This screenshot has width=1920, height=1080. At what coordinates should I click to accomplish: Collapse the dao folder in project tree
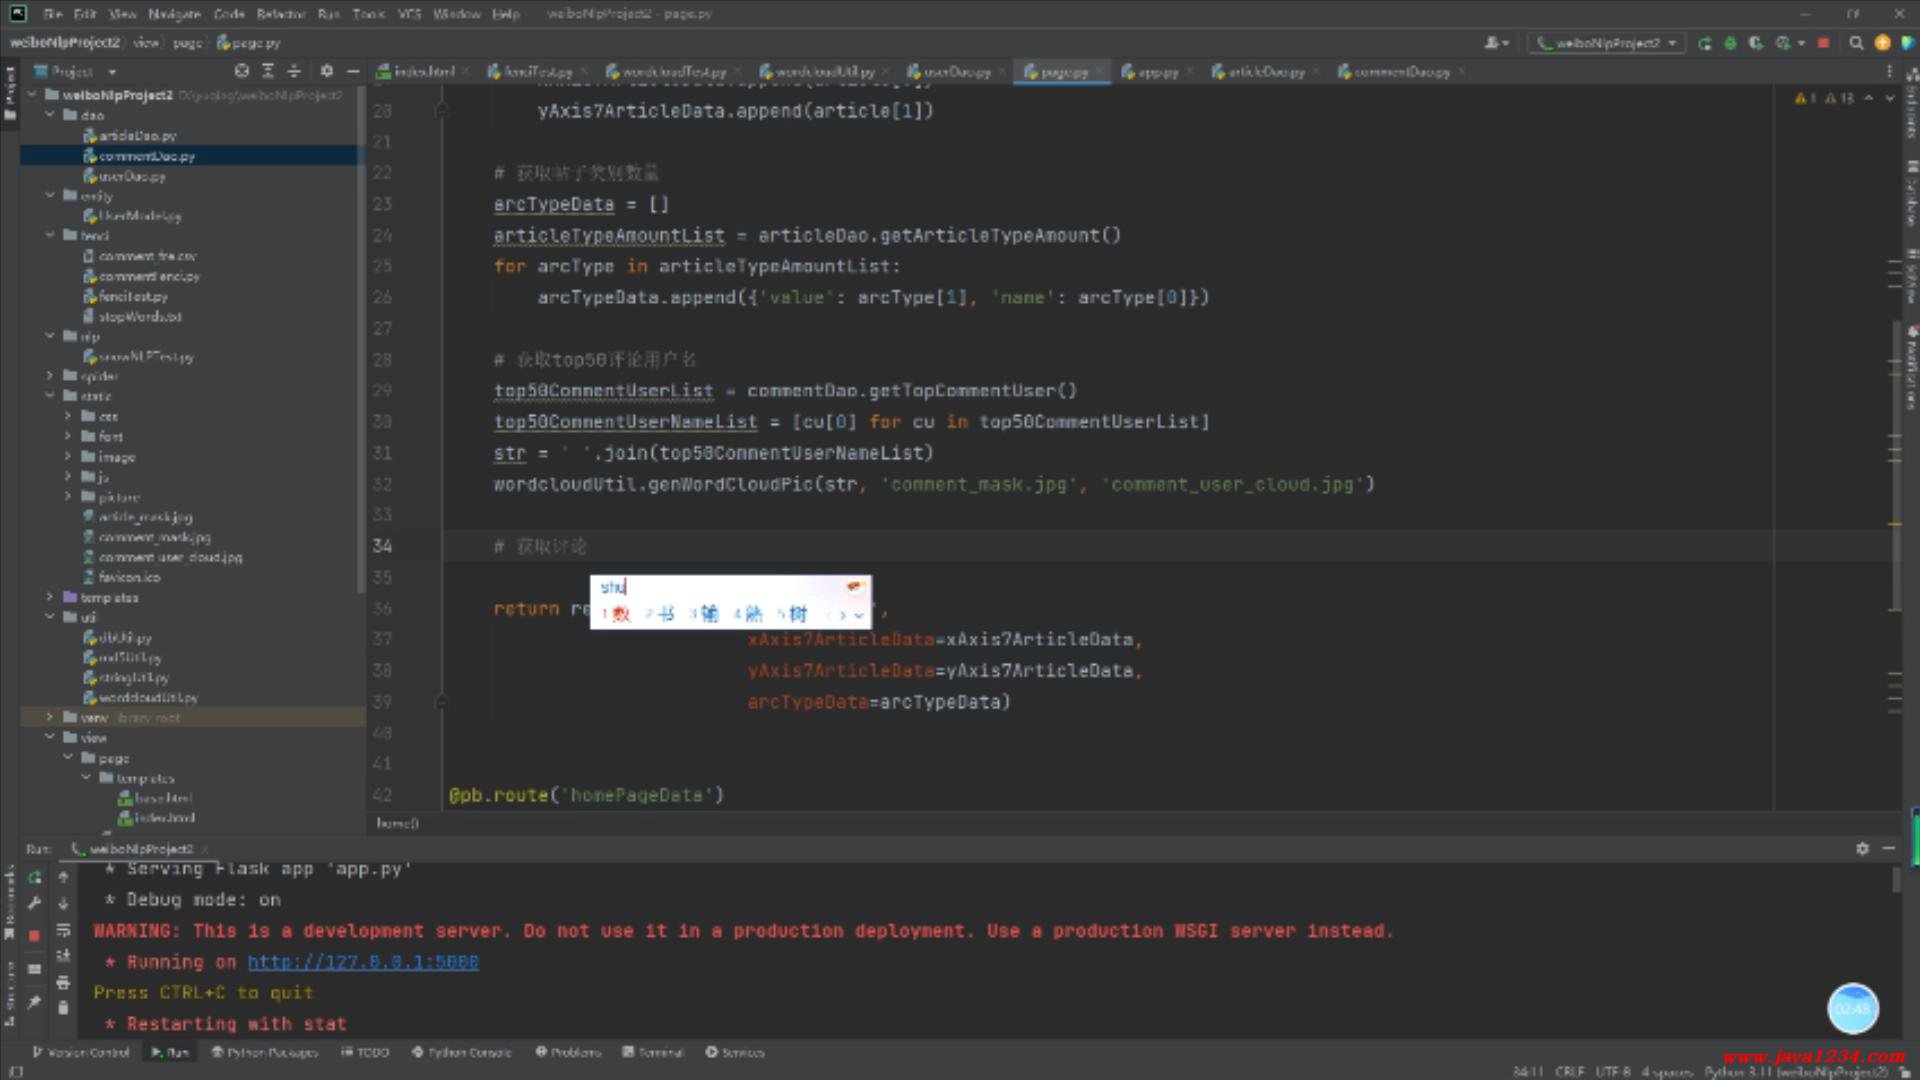[50, 115]
